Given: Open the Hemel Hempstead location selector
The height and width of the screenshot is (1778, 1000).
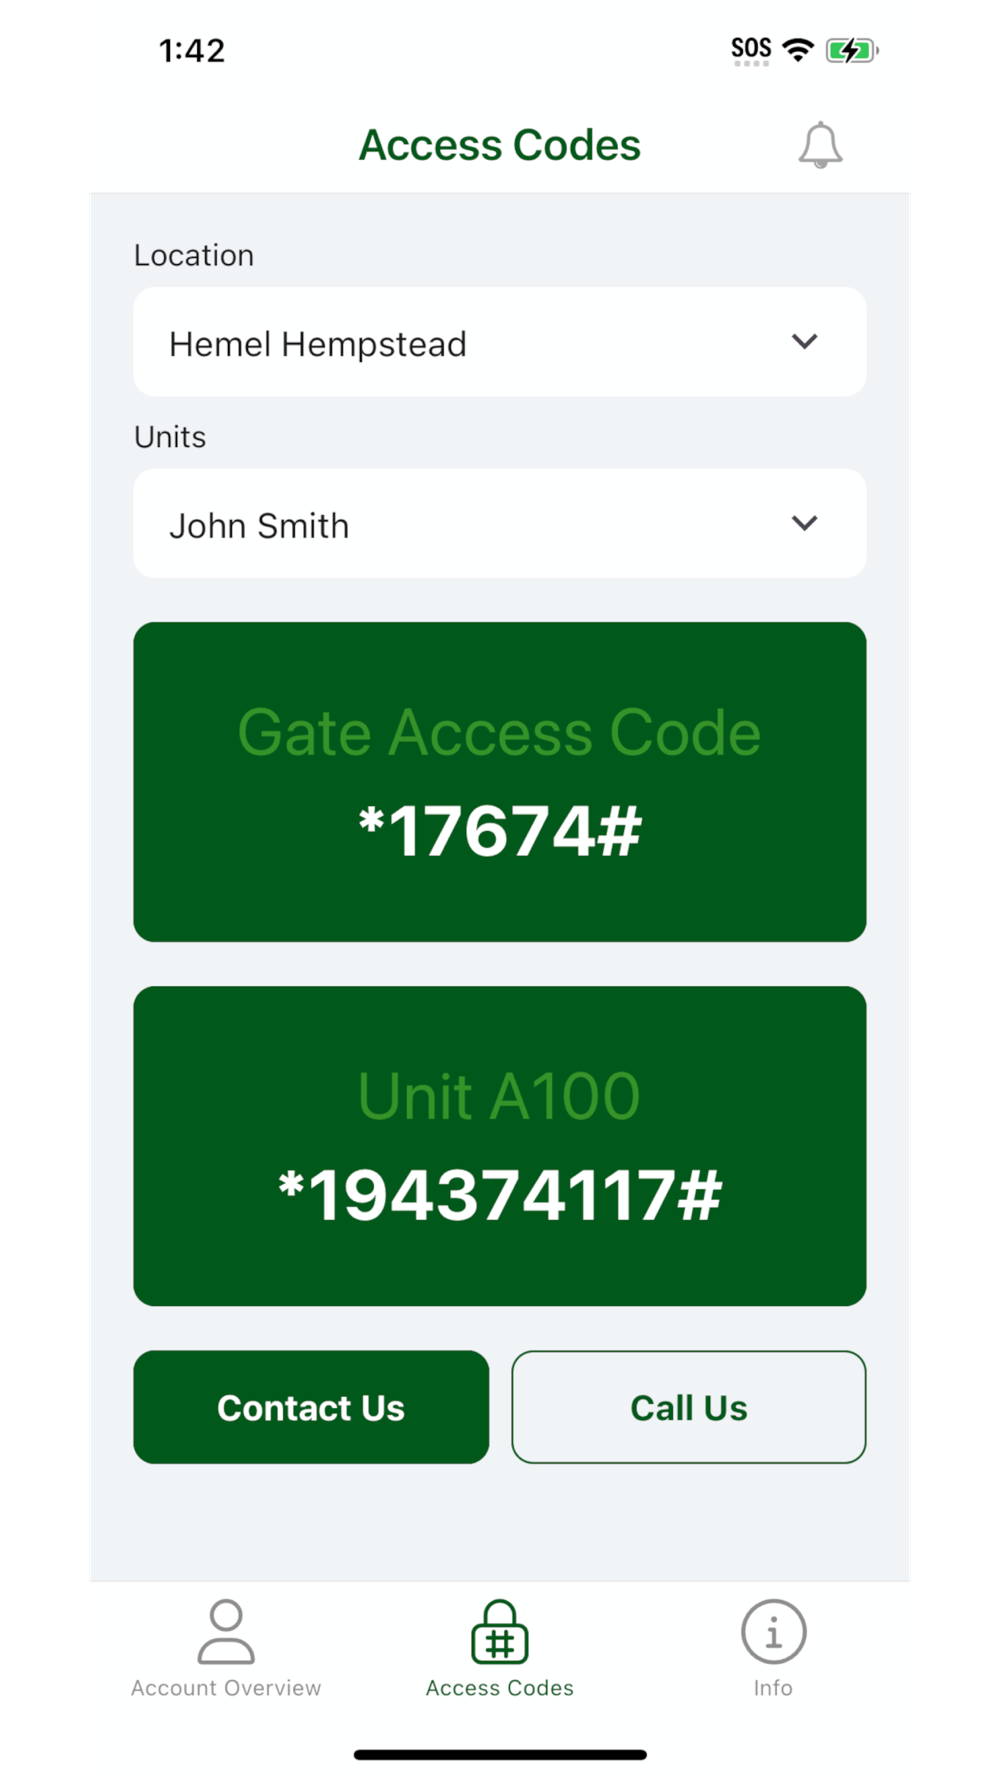Looking at the screenshot, I should pyautogui.click(x=499, y=342).
